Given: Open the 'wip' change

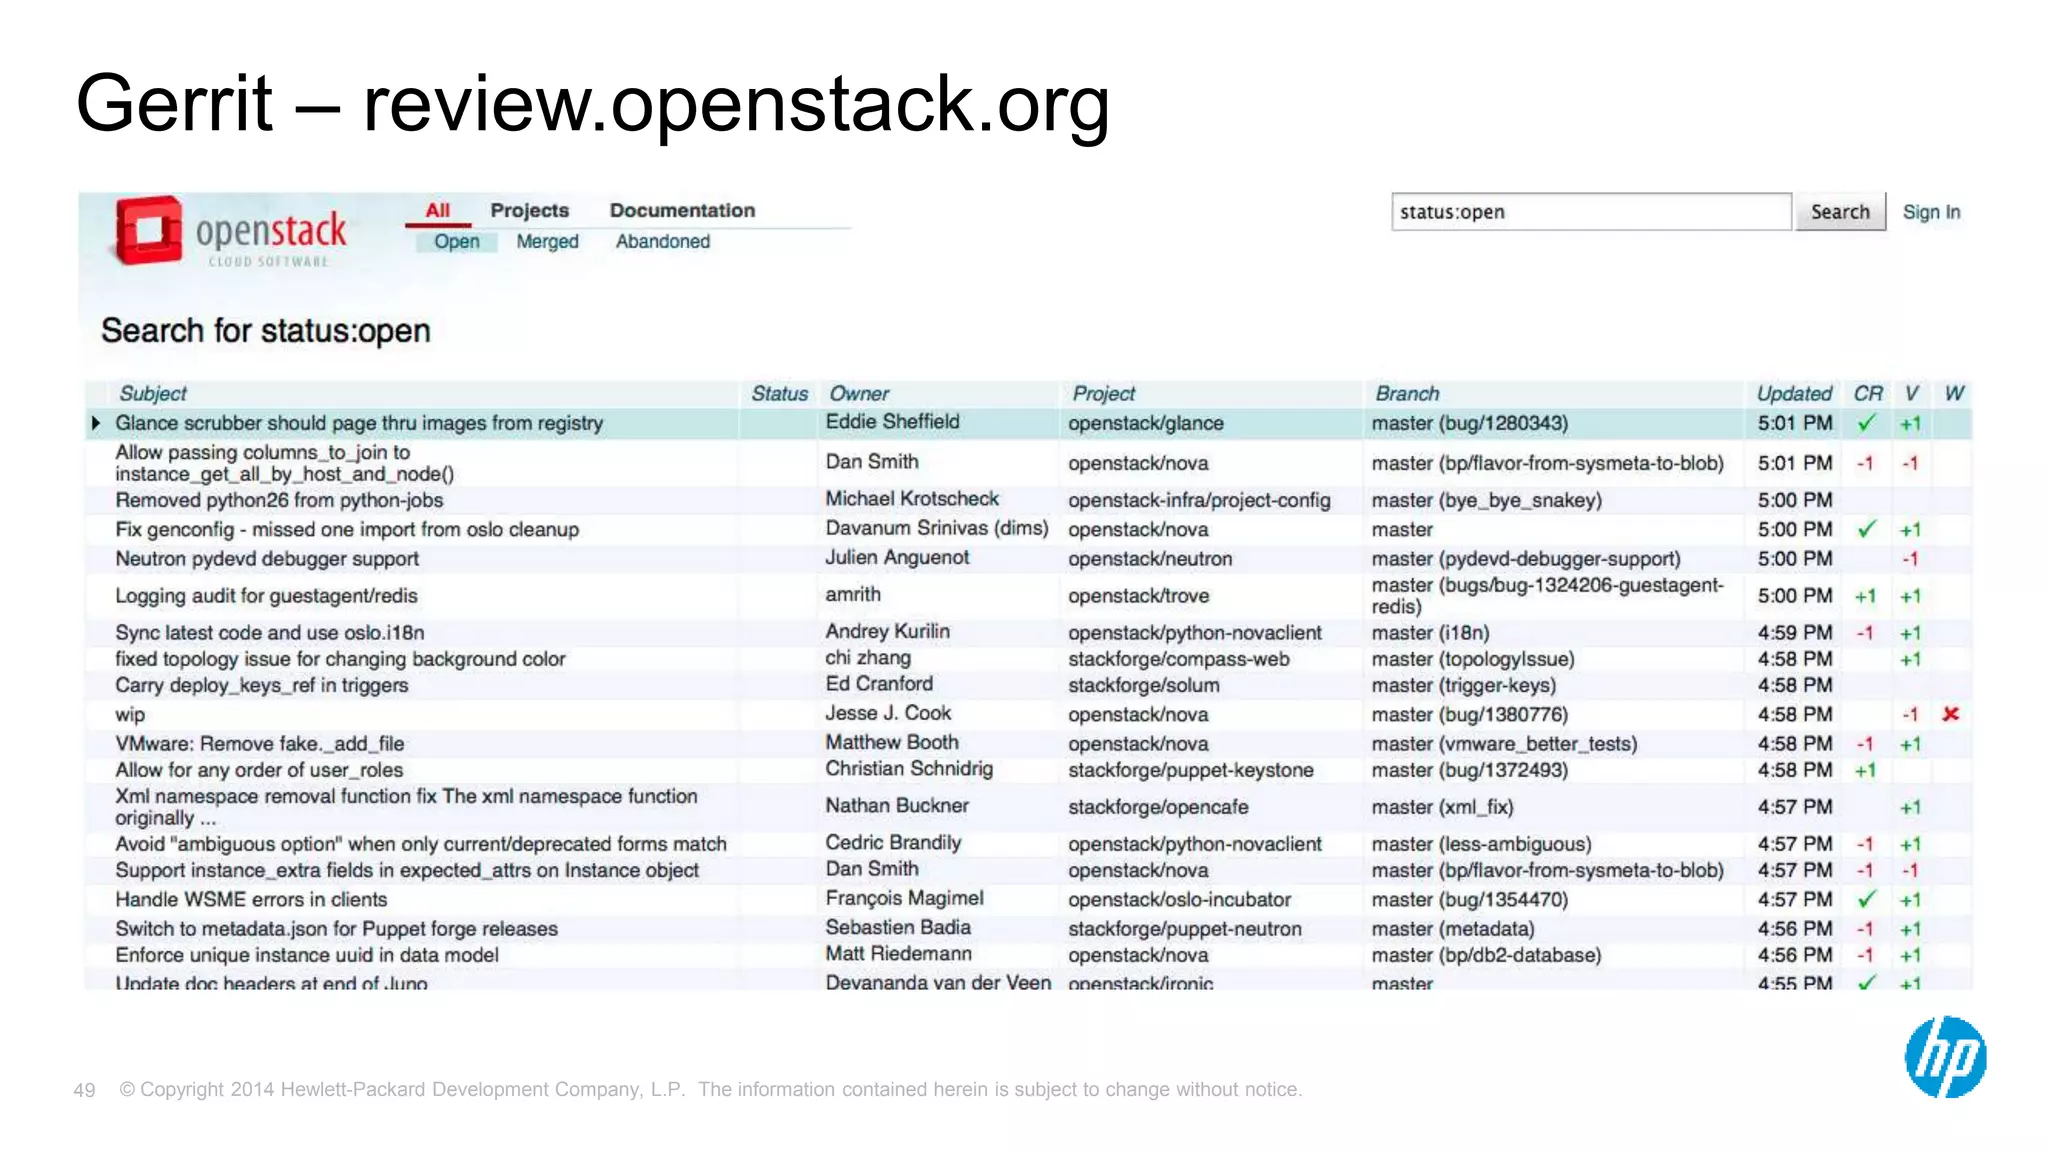Looking at the screenshot, I should pyautogui.click(x=130, y=714).
